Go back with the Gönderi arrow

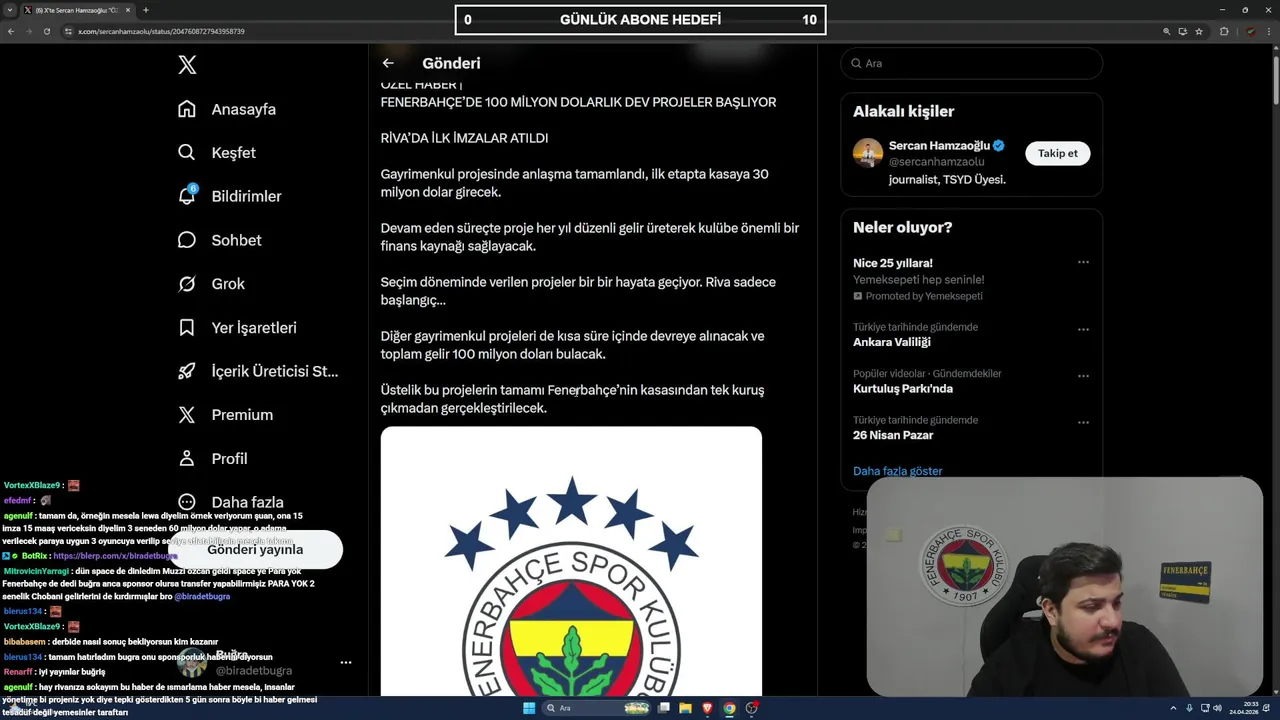(388, 63)
